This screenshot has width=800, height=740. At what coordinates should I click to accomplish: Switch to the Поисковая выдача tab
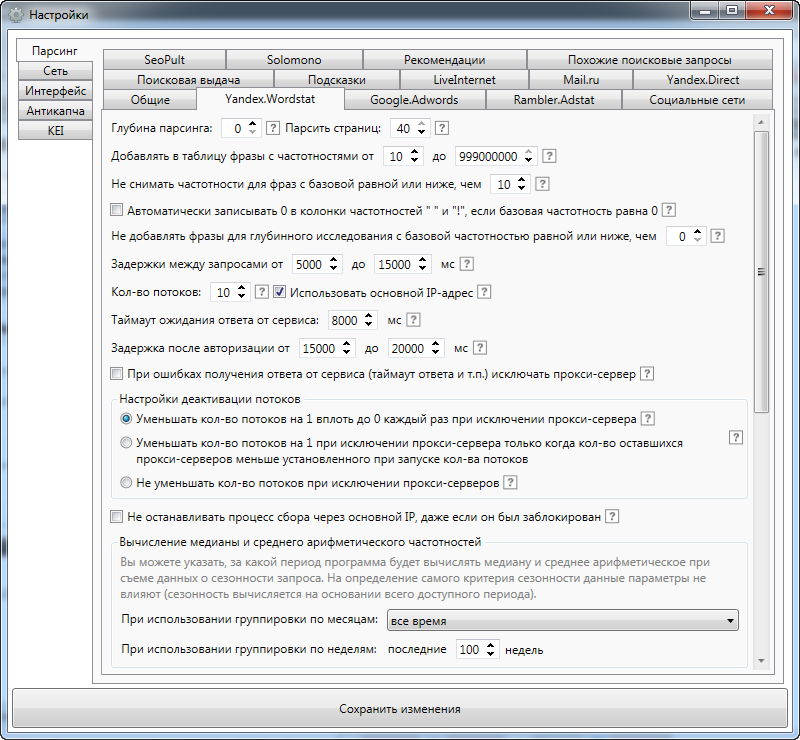coord(188,80)
